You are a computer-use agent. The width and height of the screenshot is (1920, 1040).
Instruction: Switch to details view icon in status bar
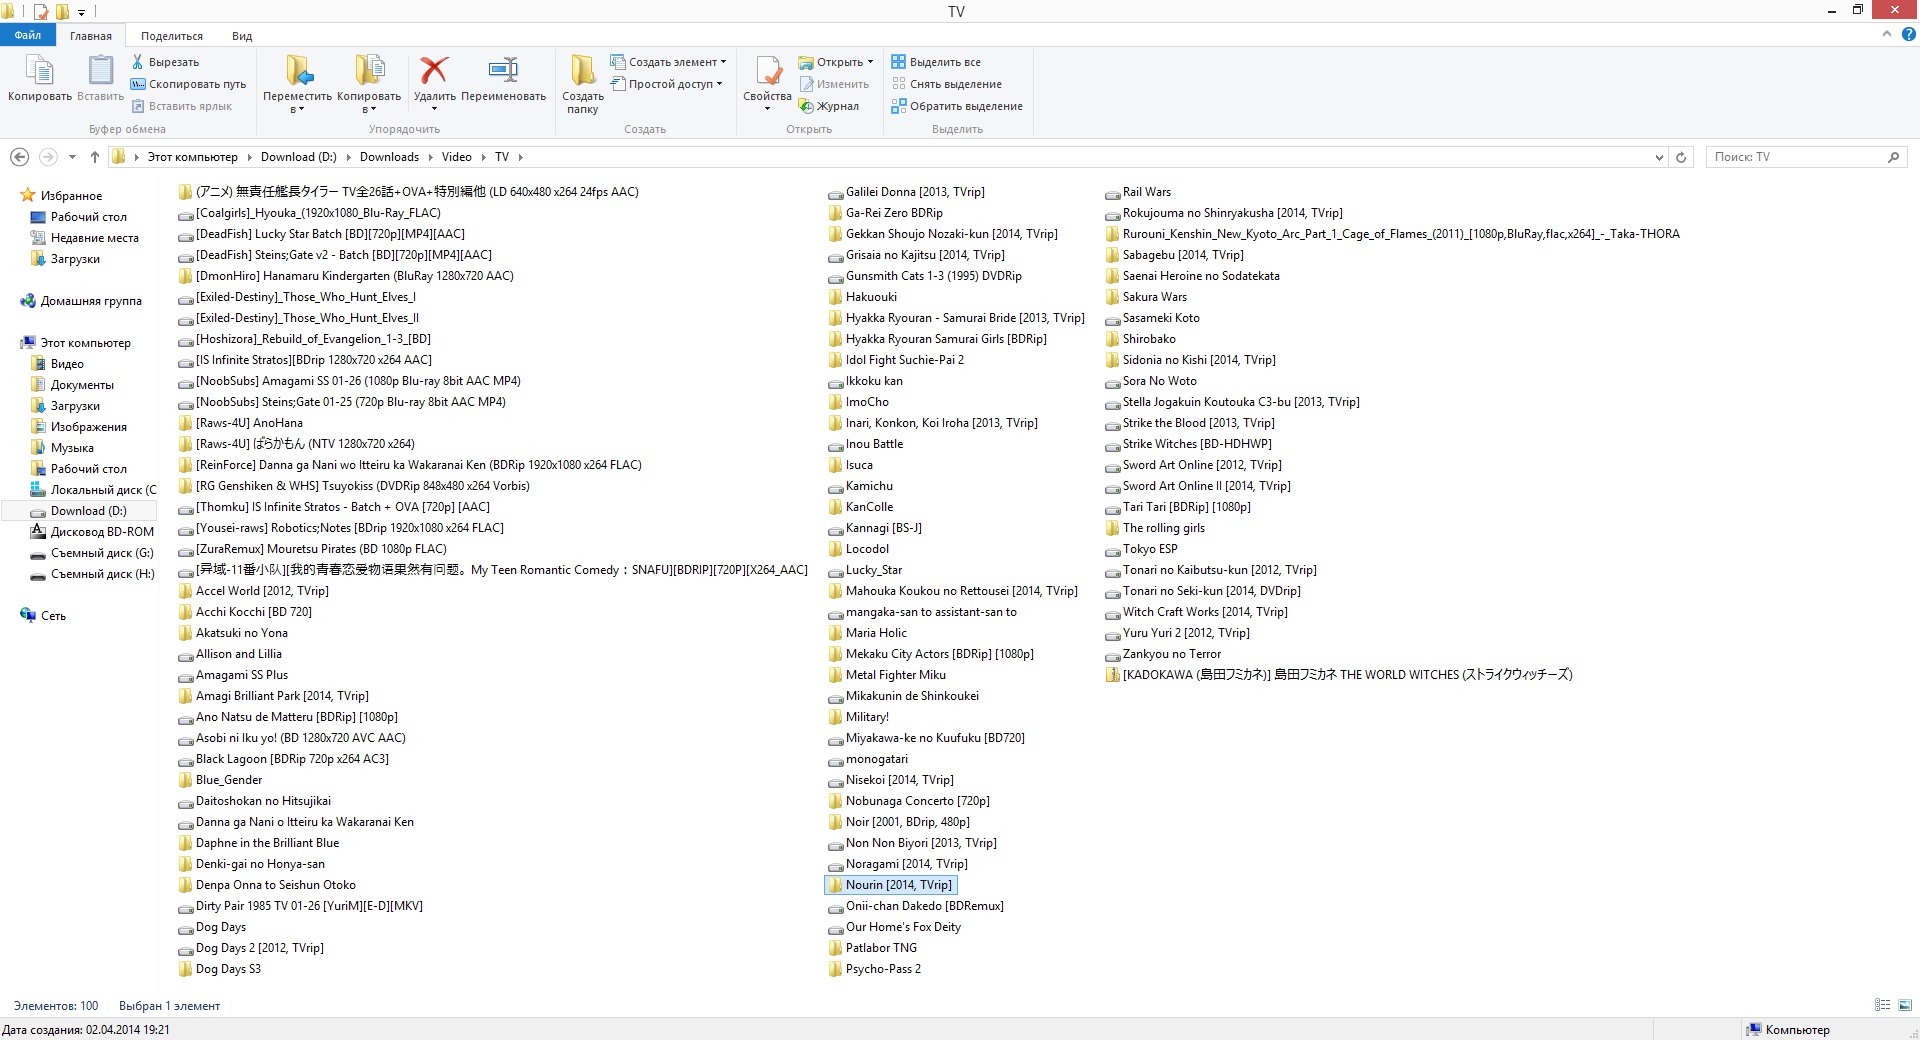click(x=1882, y=1005)
